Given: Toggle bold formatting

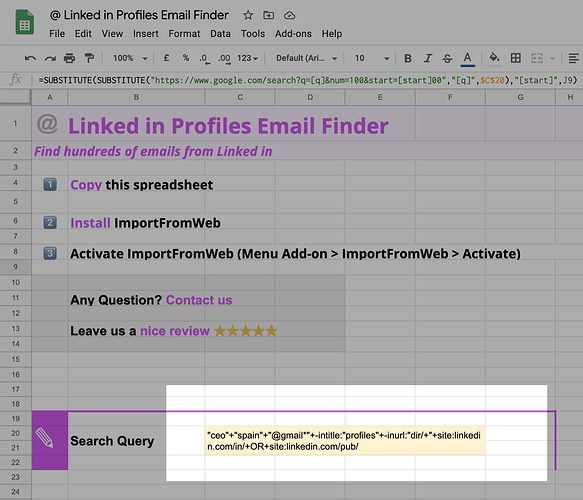Looking at the screenshot, I should pos(408,58).
